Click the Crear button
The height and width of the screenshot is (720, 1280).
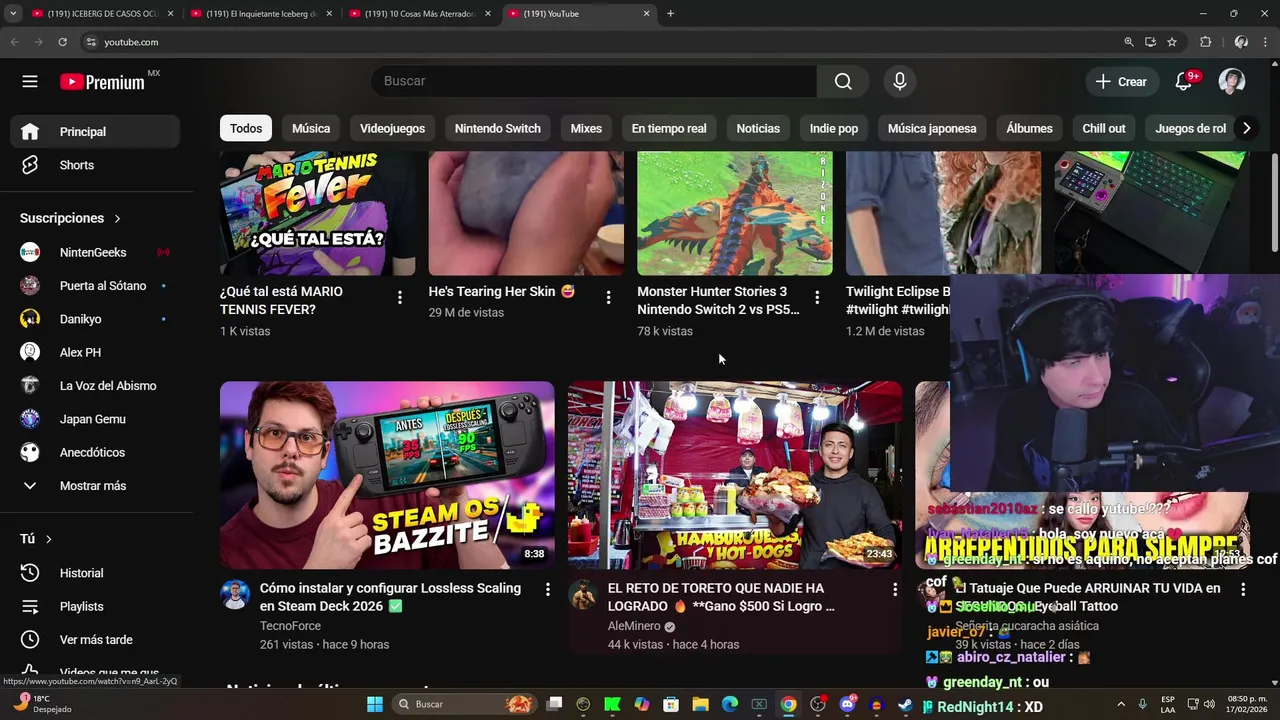[1121, 82]
